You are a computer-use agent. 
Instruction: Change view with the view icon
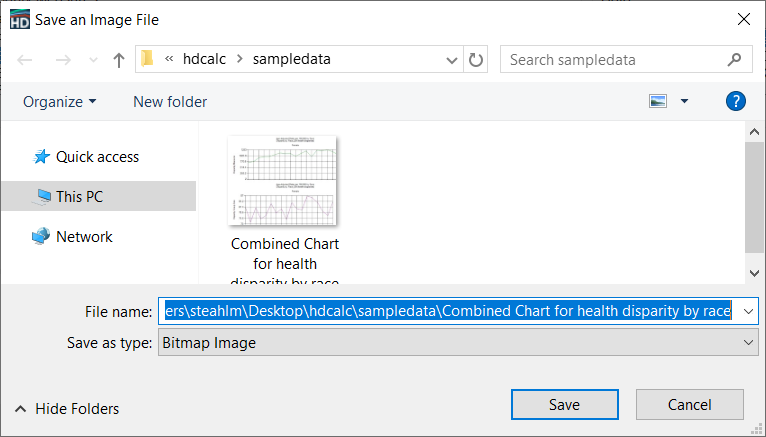tap(657, 101)
